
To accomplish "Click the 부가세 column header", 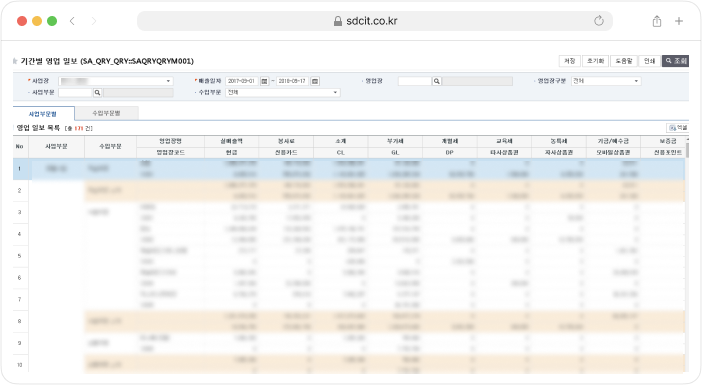I will click(395, 141).
